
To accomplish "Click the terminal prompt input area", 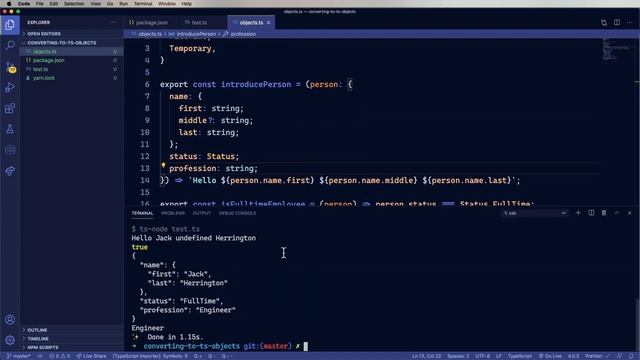I will click(x=306, y=346).
